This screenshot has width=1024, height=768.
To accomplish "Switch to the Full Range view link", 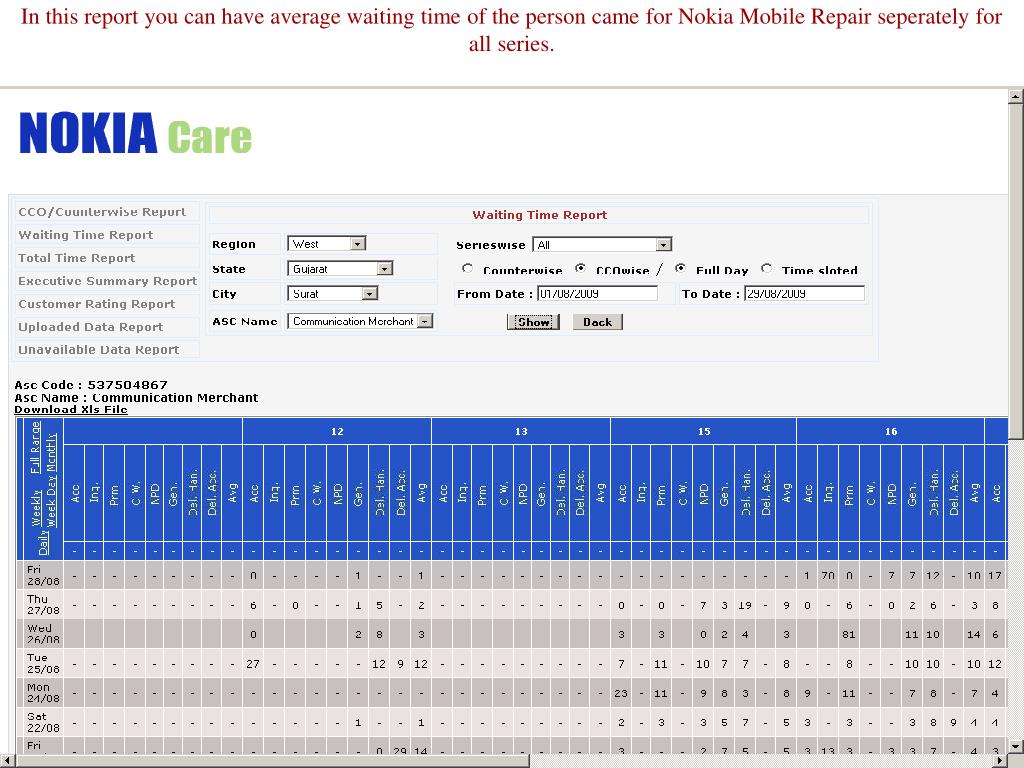I will click(36, 447).
